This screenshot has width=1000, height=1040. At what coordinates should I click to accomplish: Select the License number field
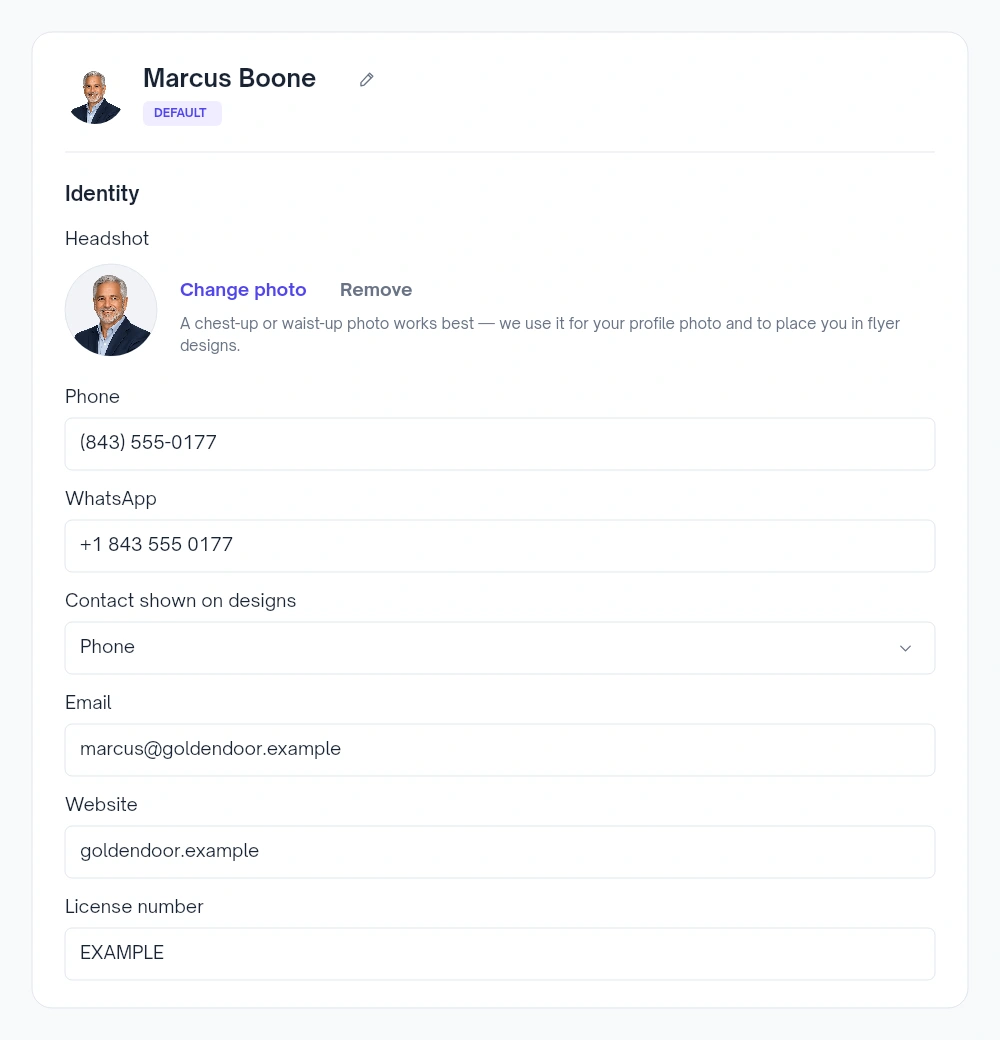tap(500, 954)
